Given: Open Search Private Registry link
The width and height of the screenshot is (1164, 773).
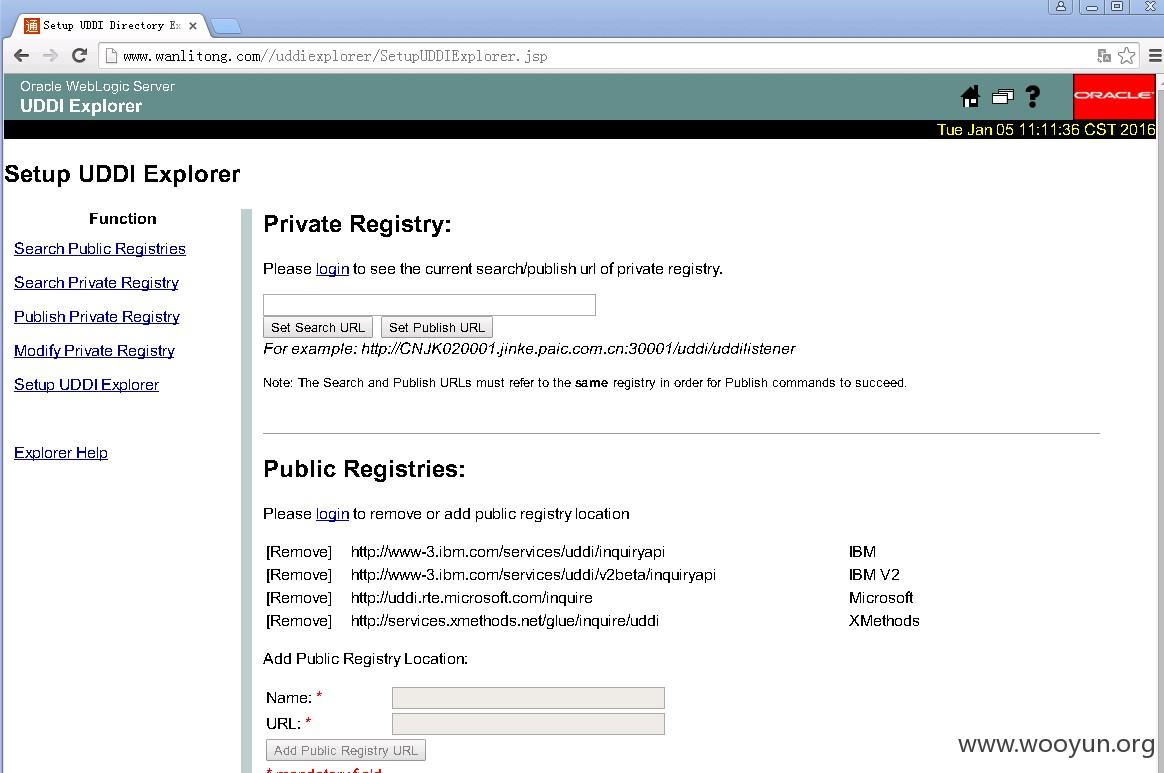Looking at the screenshot, I should click(97, 283).
